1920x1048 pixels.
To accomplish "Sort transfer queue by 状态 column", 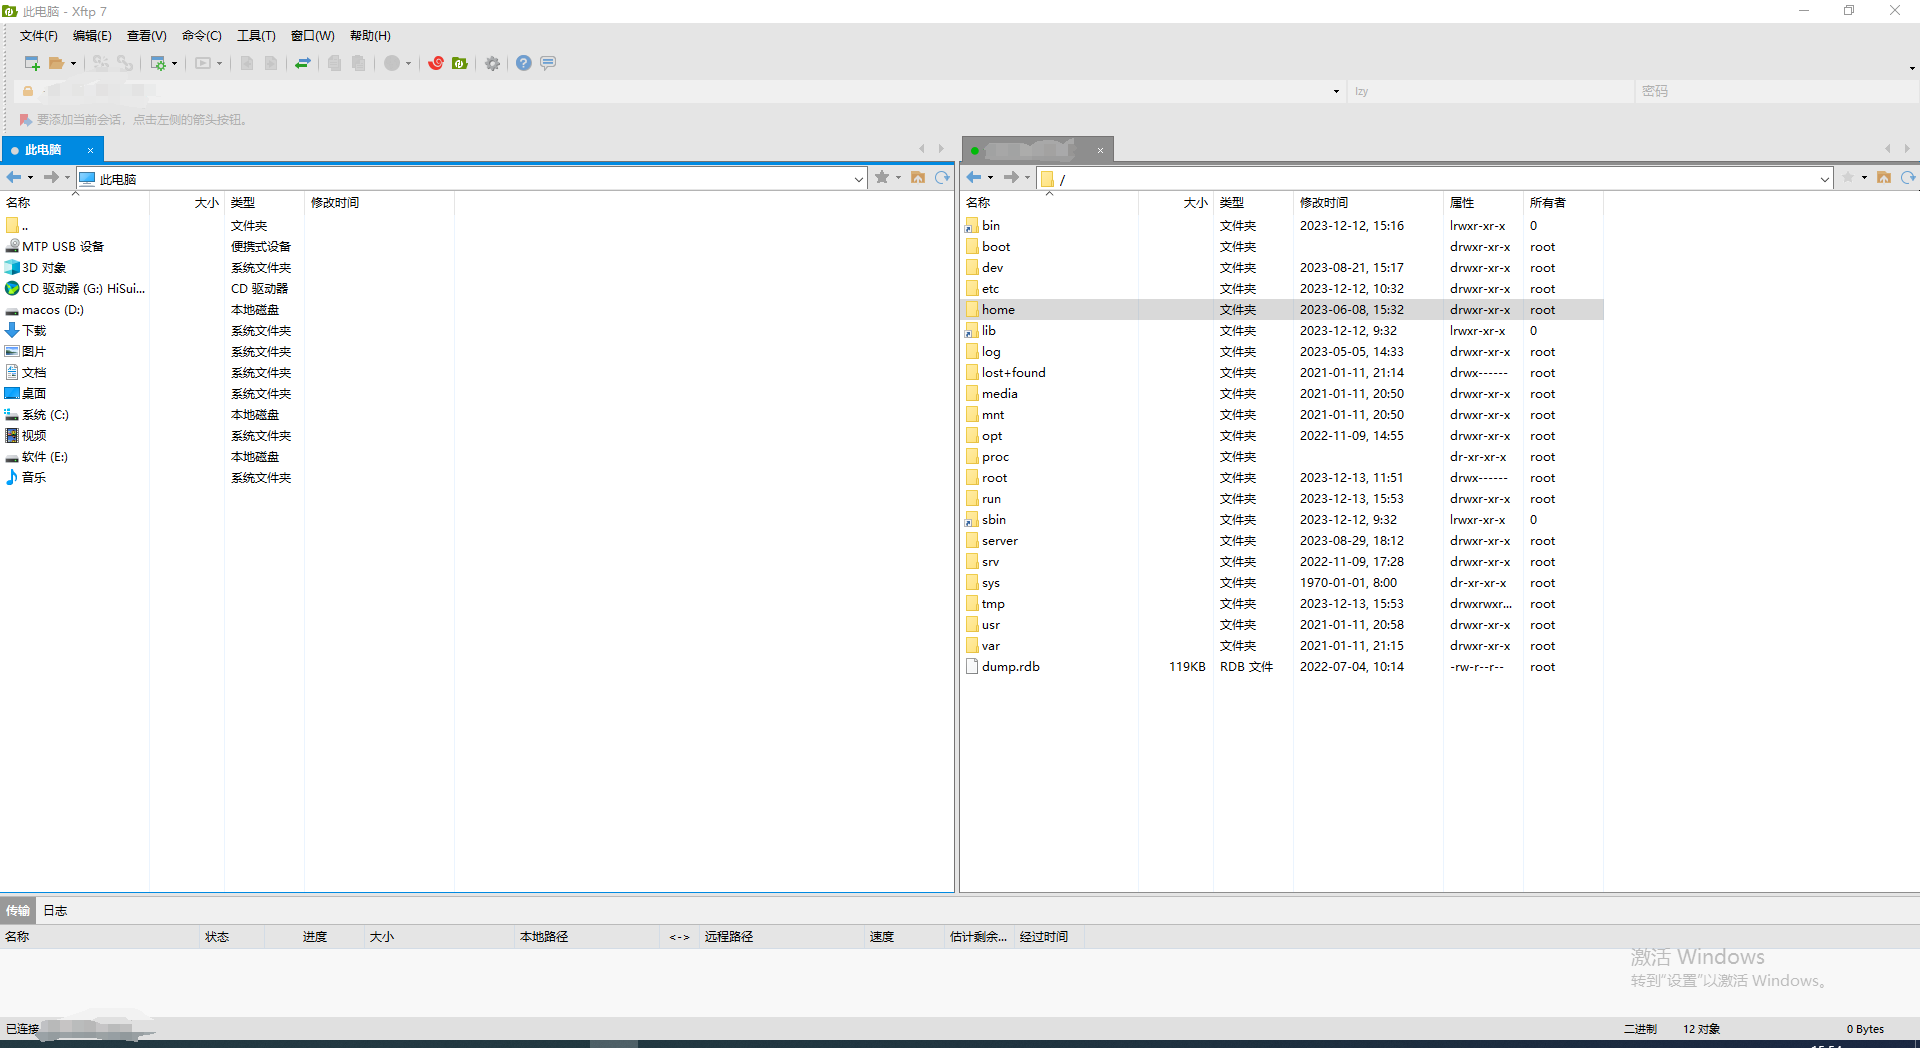I will 232,937.
